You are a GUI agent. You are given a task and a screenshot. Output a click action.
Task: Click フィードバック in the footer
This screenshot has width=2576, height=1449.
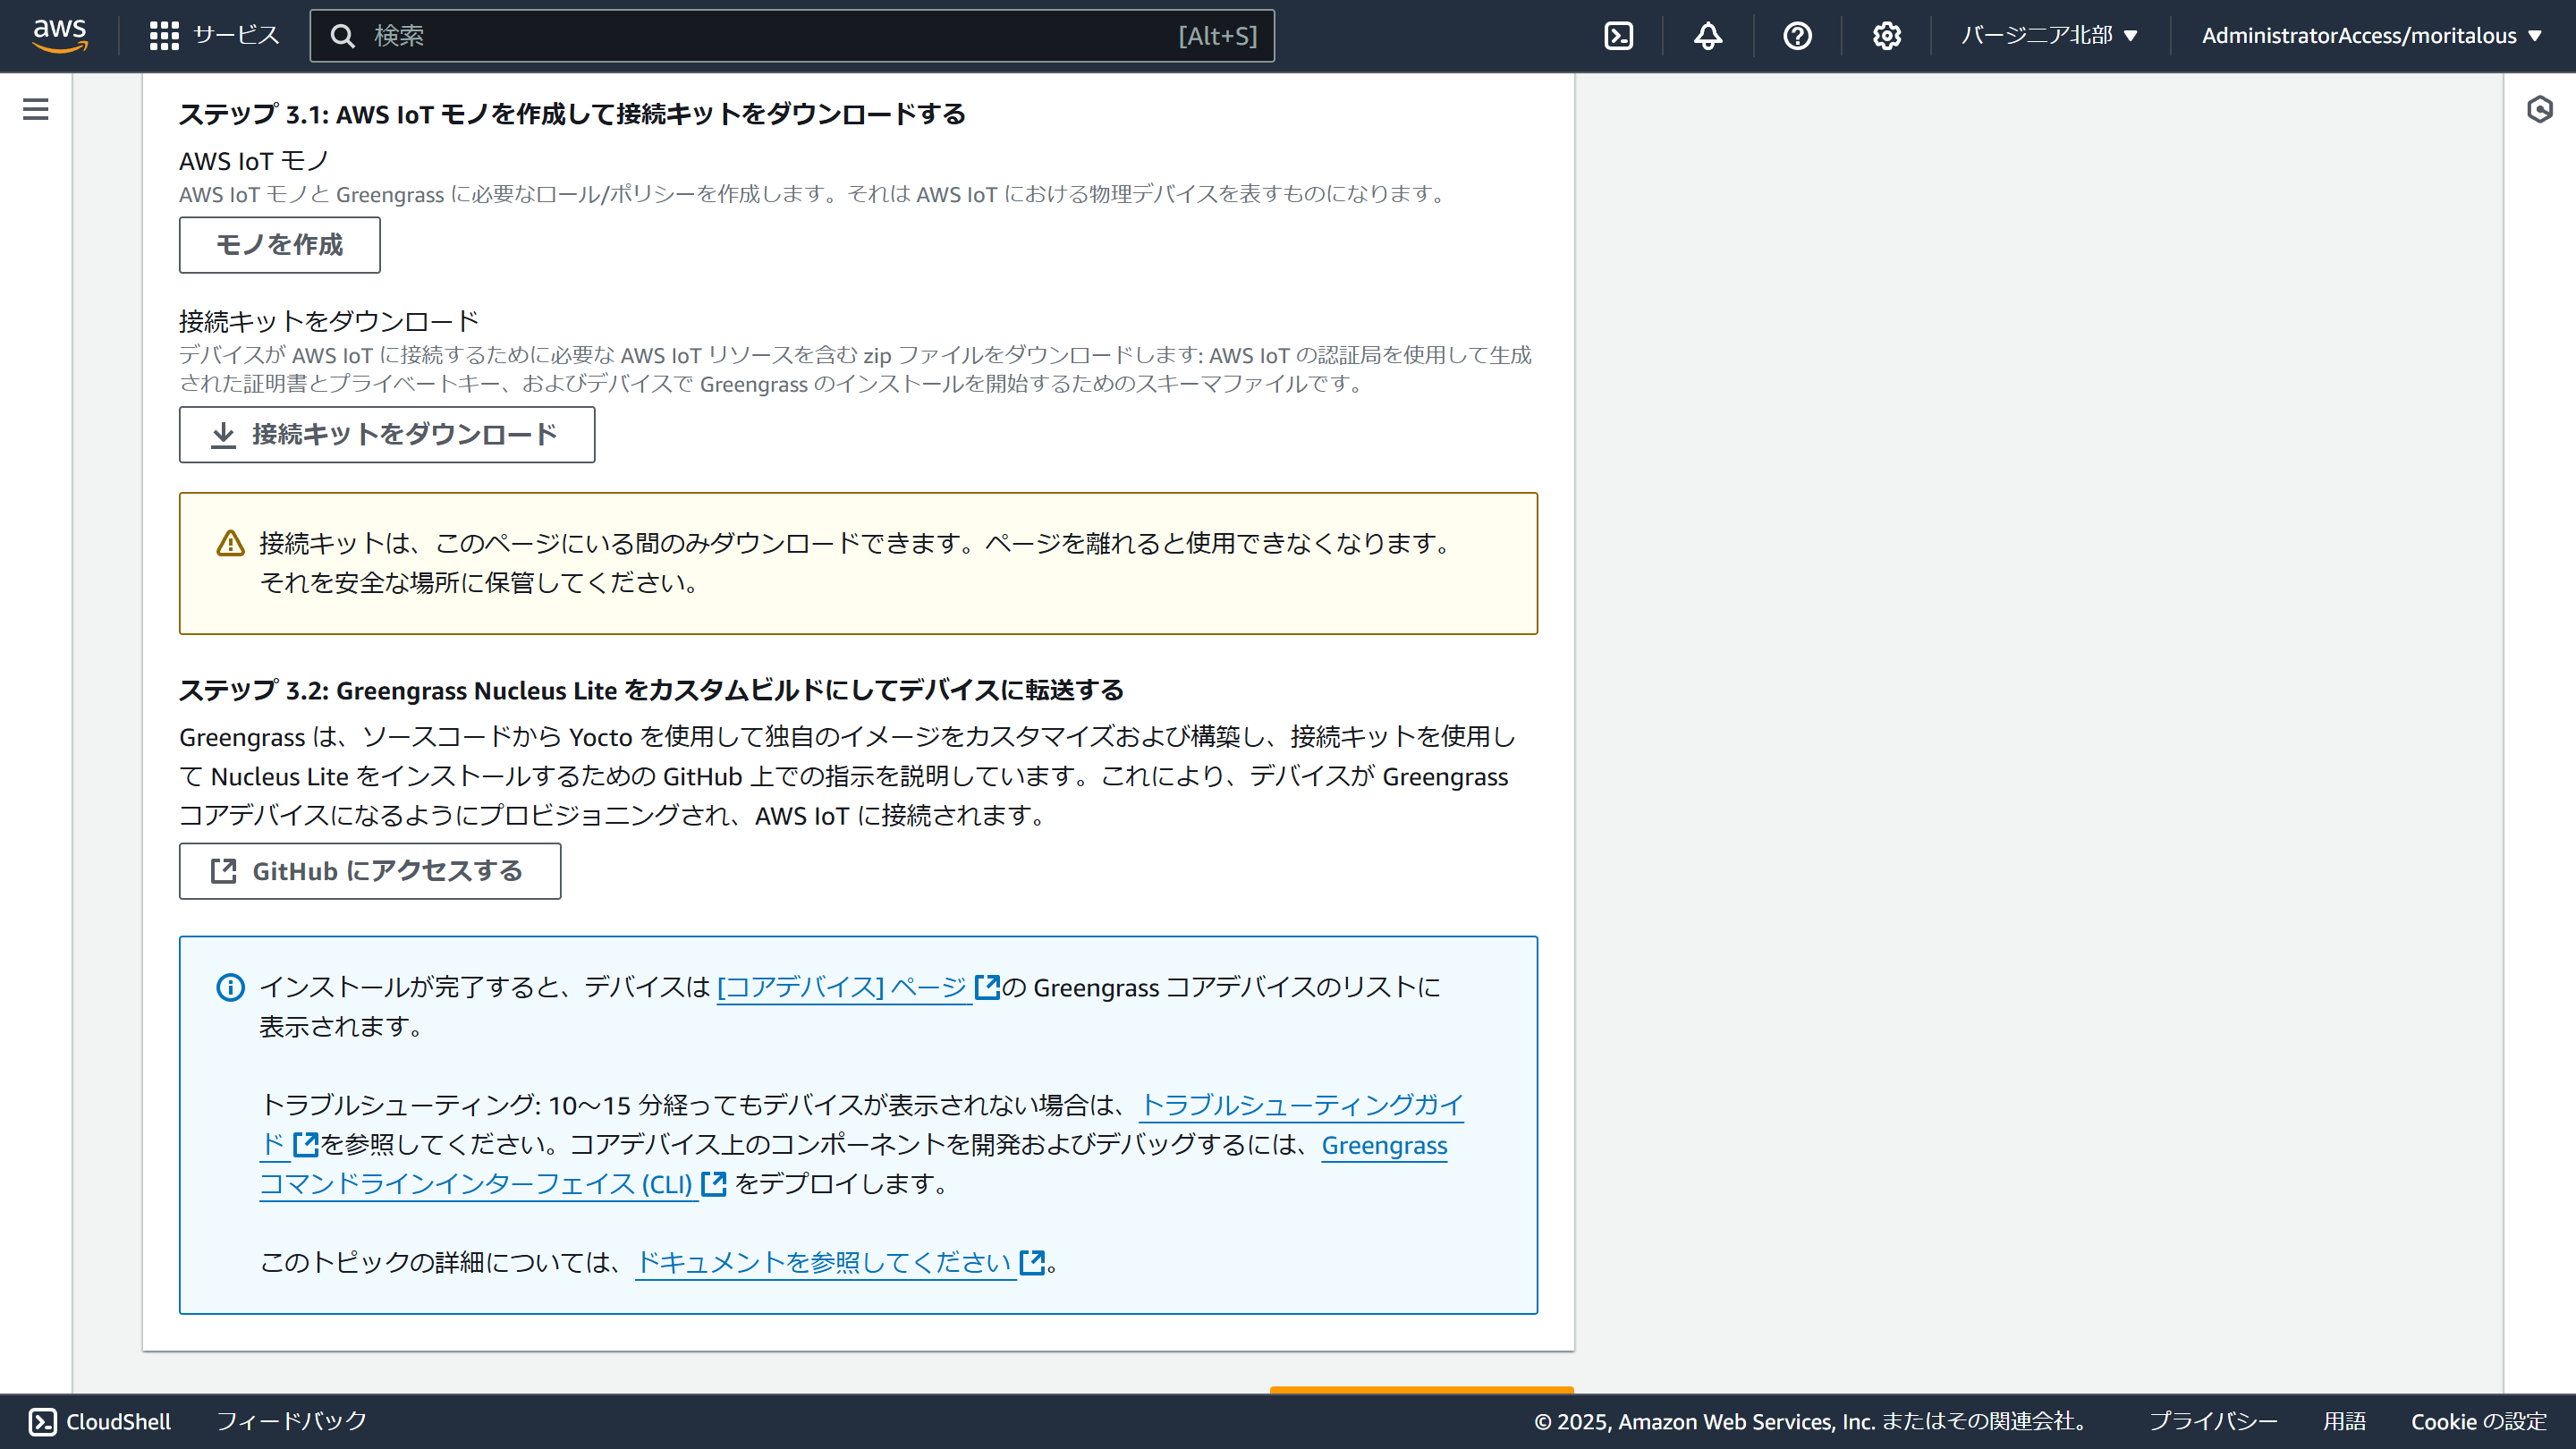[x=291, y=1421]
